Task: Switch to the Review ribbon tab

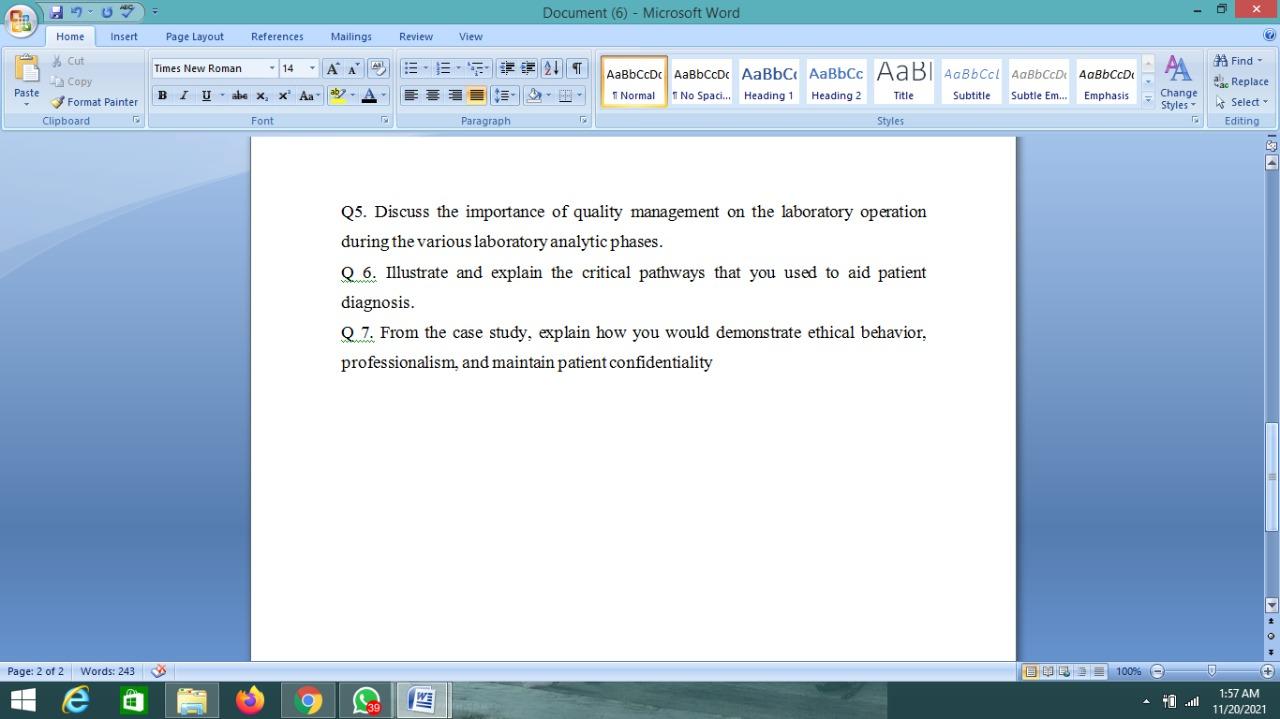Action: [x=415, y=36]
